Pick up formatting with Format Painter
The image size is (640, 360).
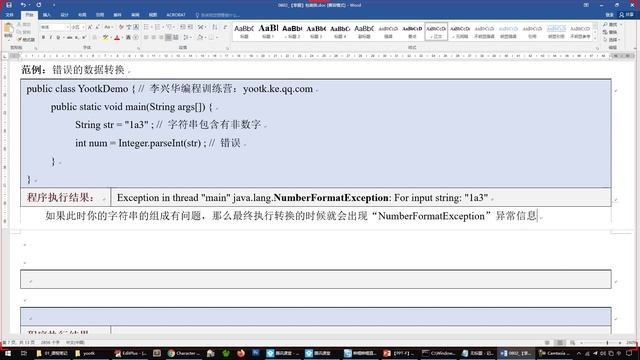pos(26,39)
